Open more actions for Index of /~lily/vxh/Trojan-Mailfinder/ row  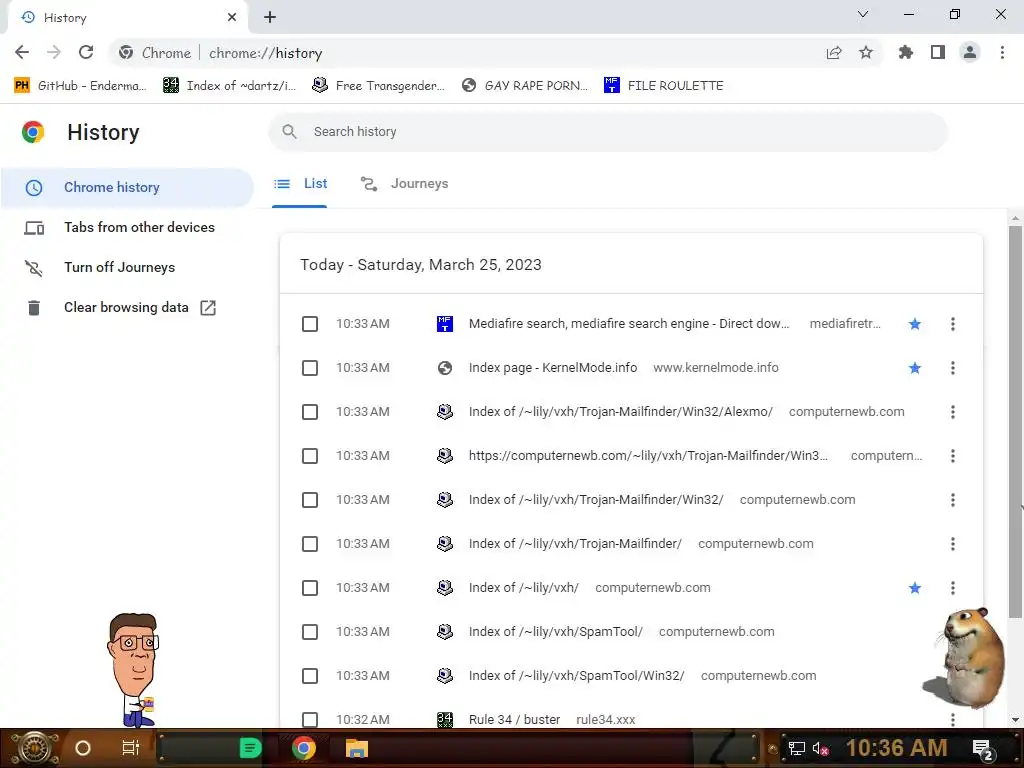pyautogui.click(x=953, y=544)
